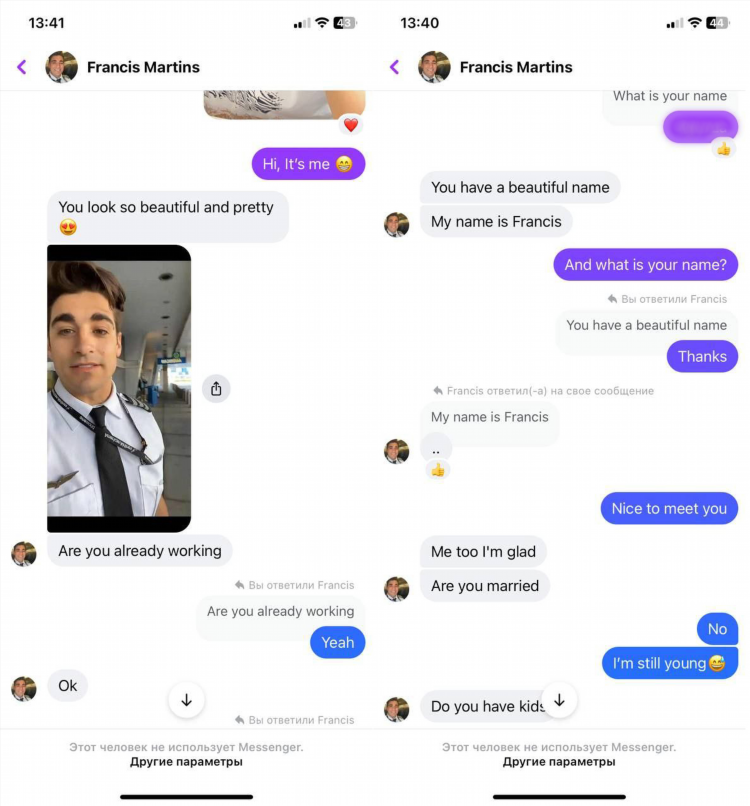Tap the 'Francis Martins' name in right header
The width and height of the screenshot is (750, 806).
click(x=516, y=67)
